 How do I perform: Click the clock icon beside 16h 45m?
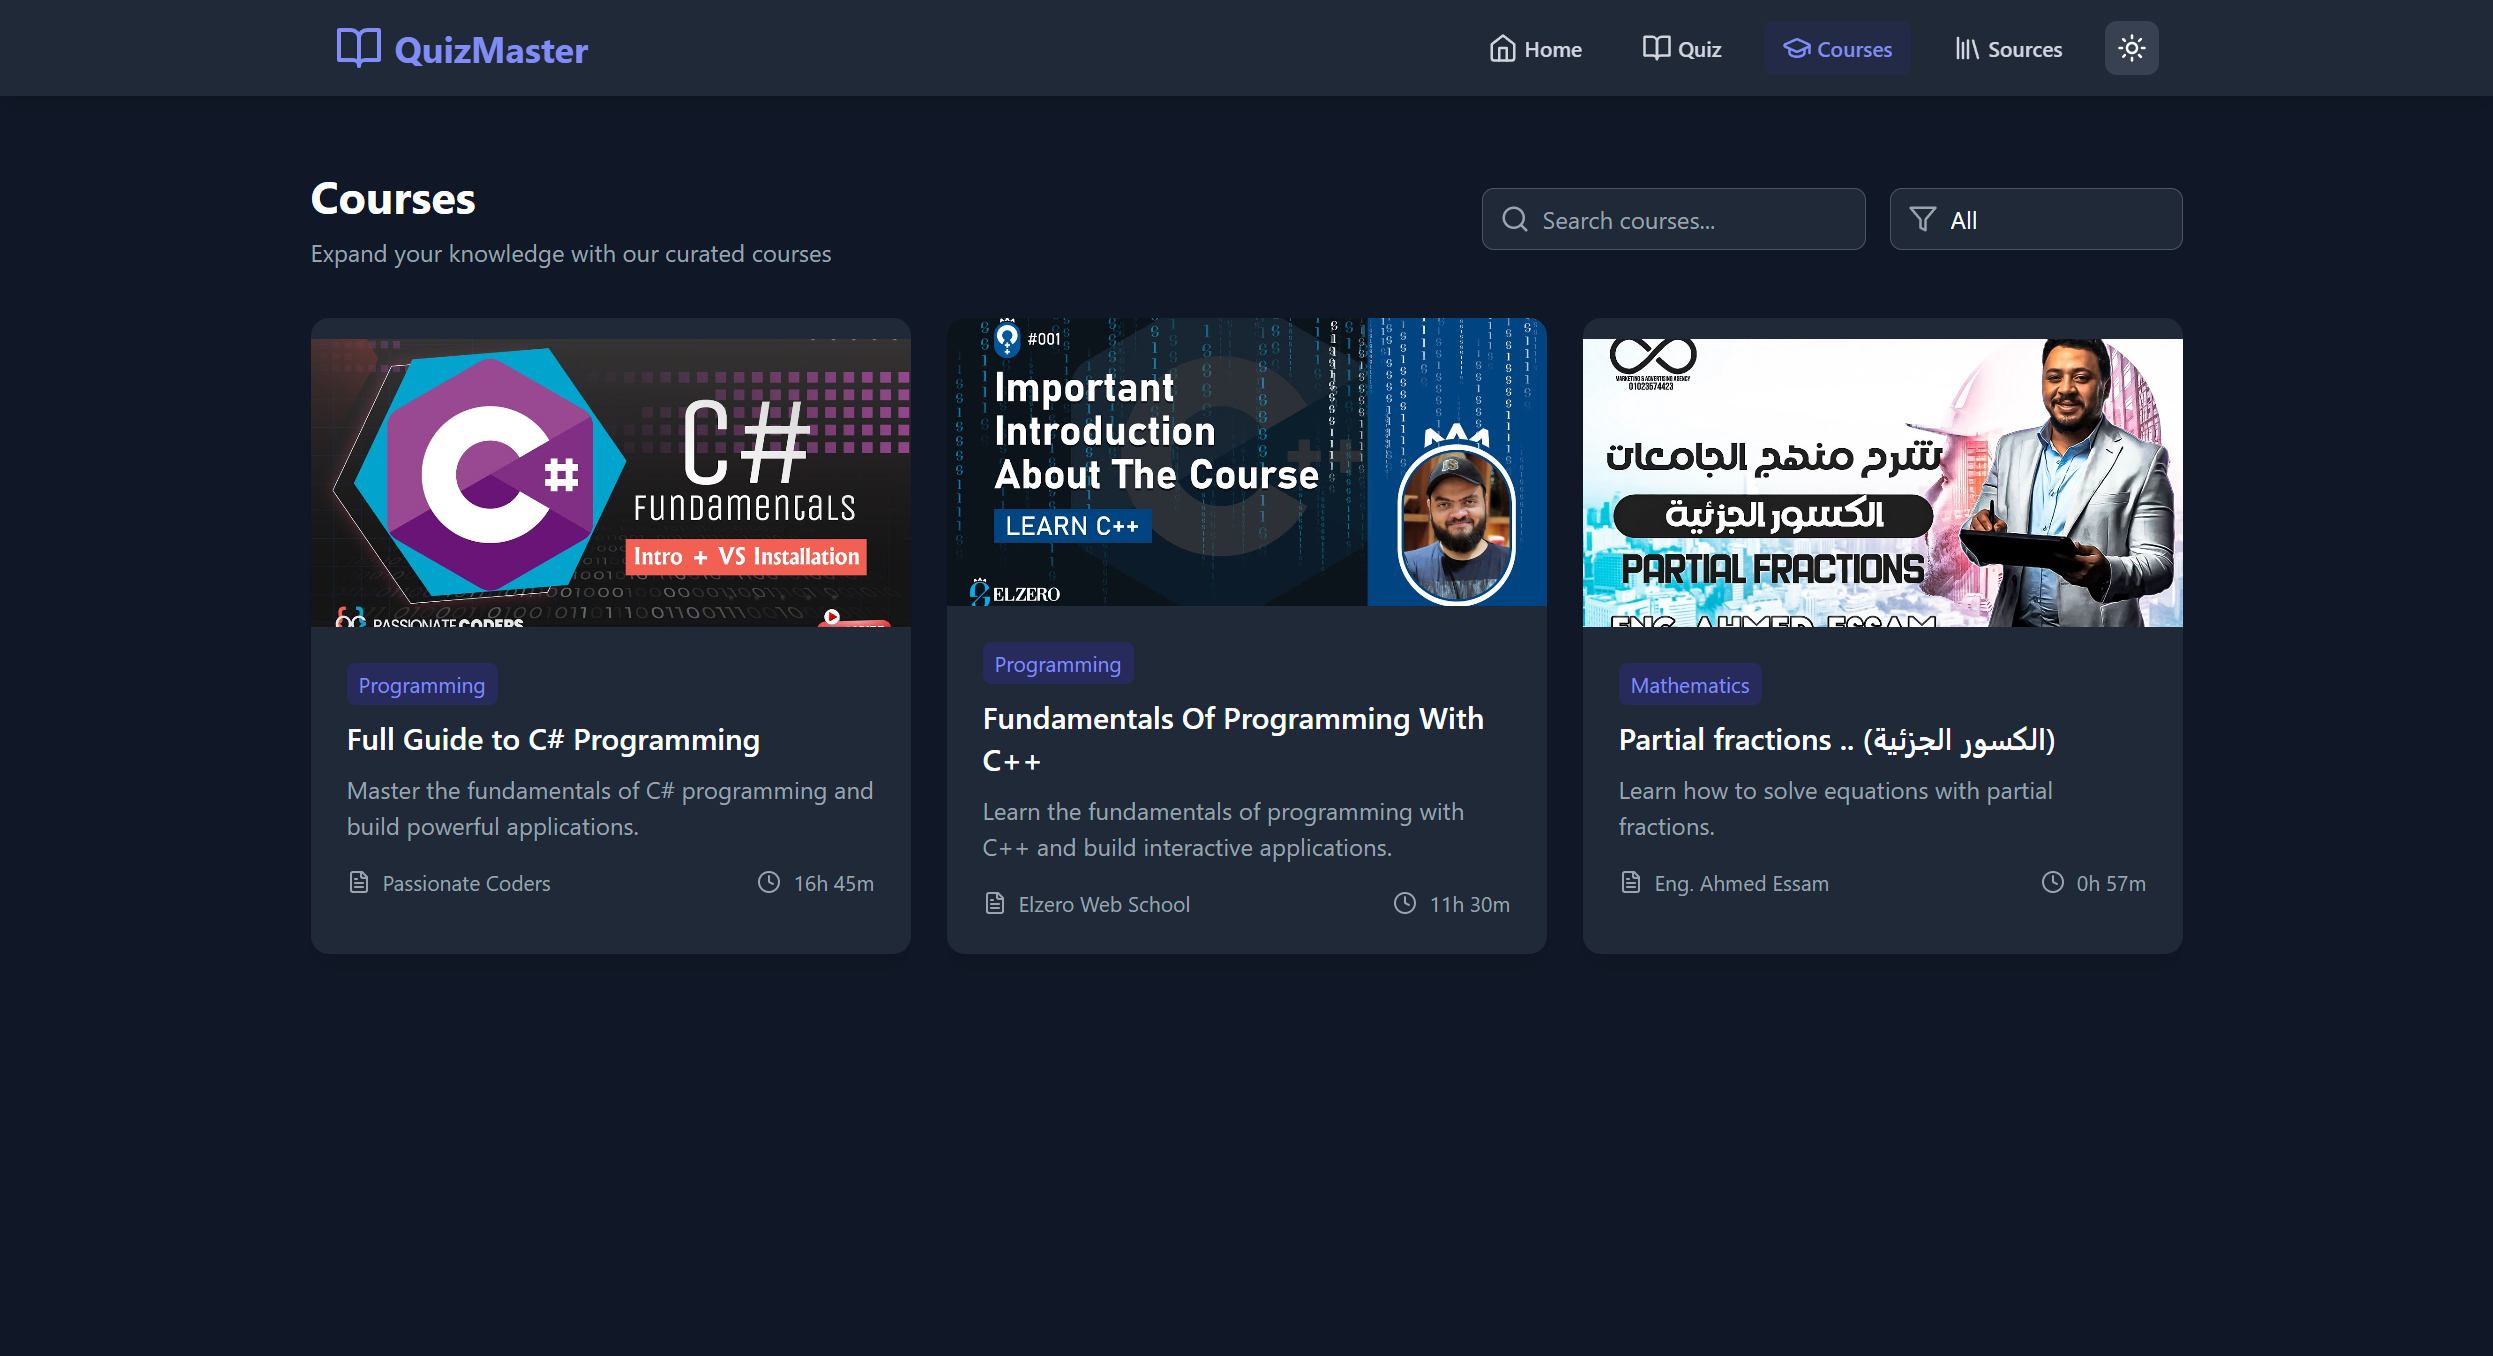click(768, 883)
